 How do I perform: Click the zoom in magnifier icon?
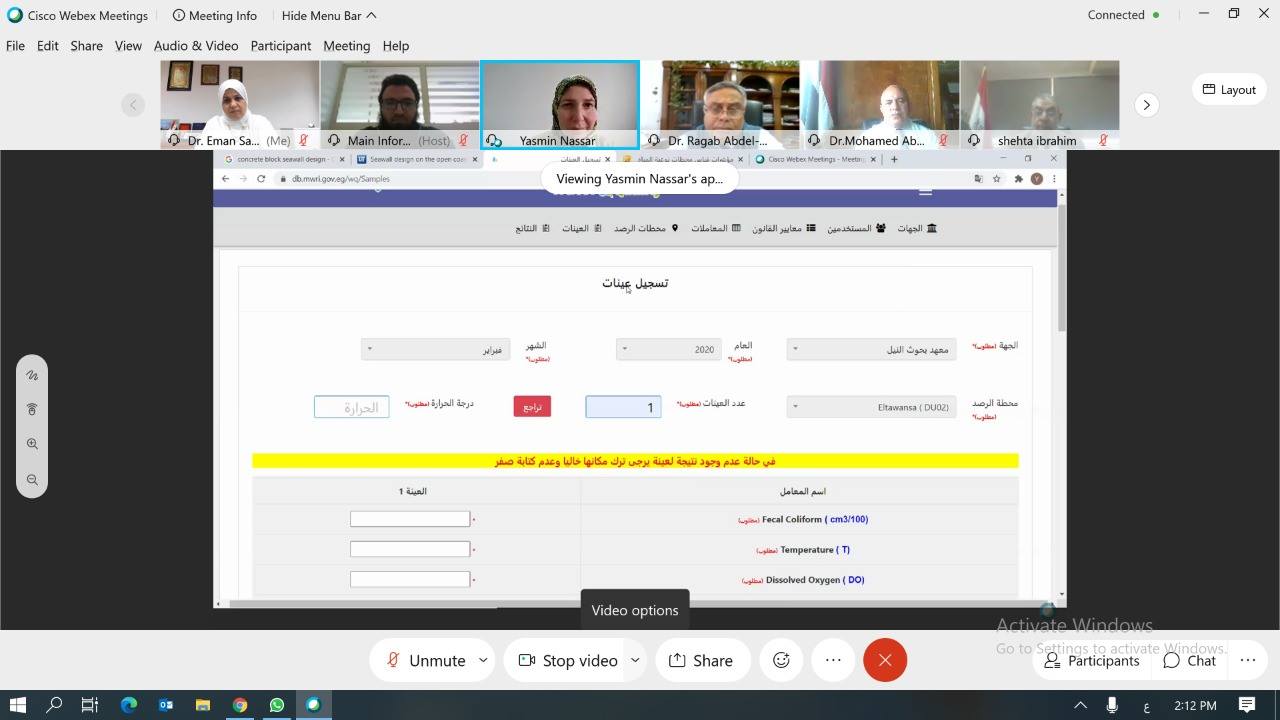32,444
